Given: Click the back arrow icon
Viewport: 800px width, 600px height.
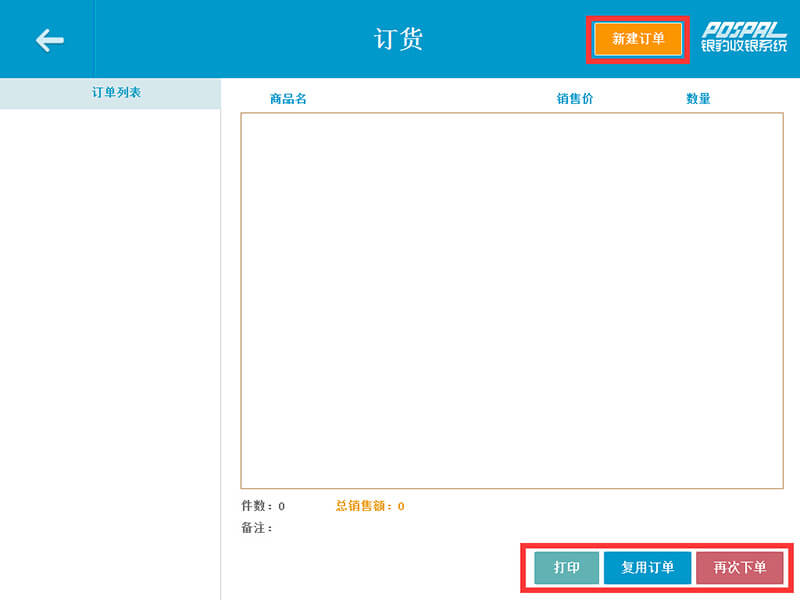Looking at the screenshot, I should (49, 39).
